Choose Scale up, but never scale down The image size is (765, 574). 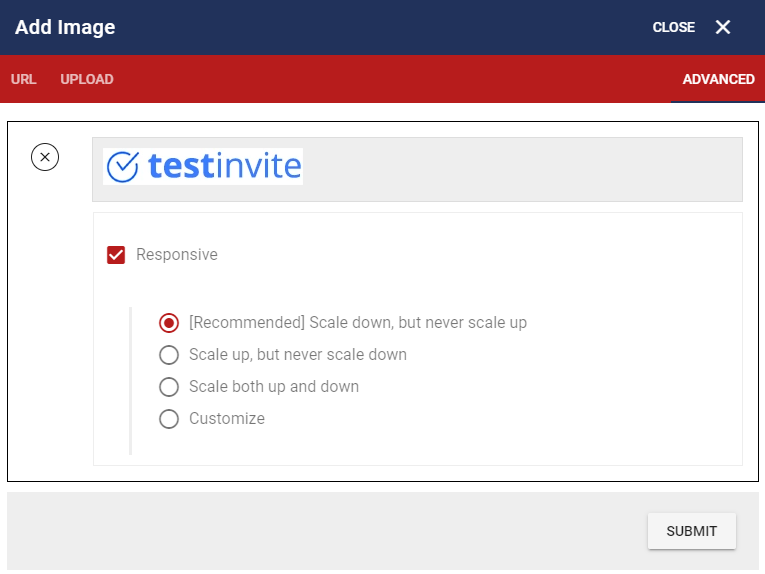pos(169,355)
